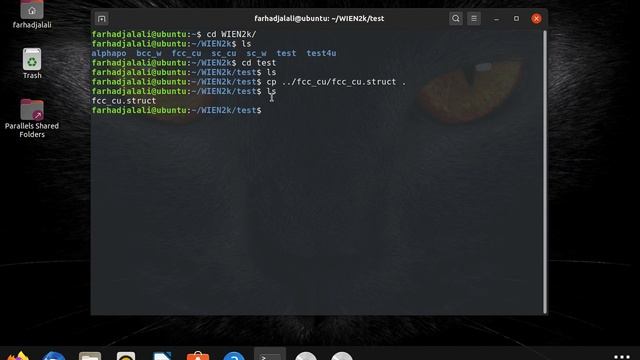Click the 'sc_w' directory name

point(256,53)
